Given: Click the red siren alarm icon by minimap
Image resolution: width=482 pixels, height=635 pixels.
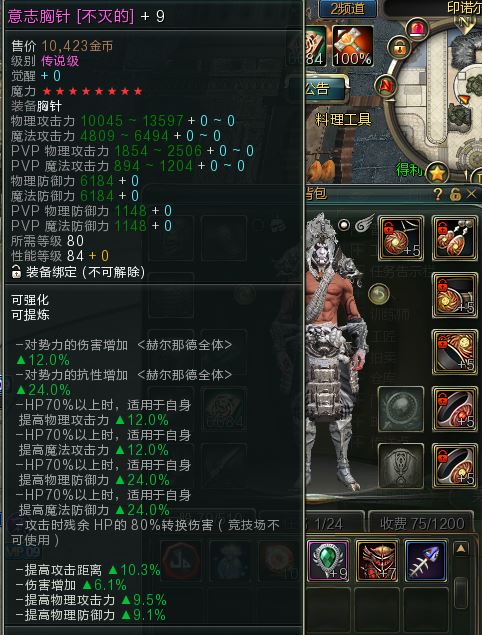Looking at the screenshot, I should coord(416,28).
